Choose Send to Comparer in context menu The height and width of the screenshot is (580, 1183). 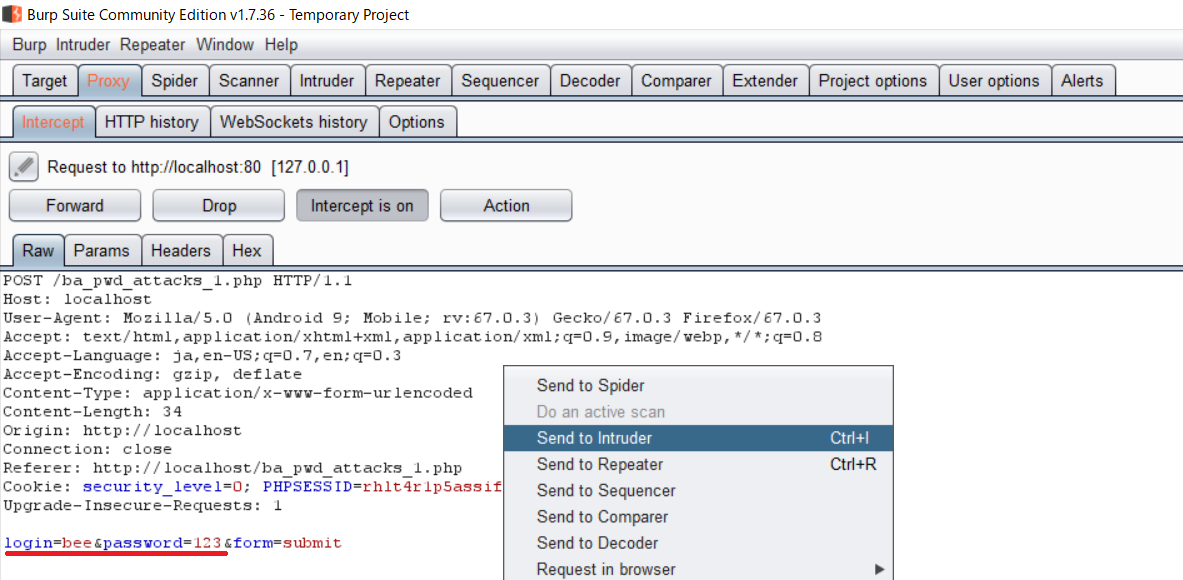click(x=698, y=517)
